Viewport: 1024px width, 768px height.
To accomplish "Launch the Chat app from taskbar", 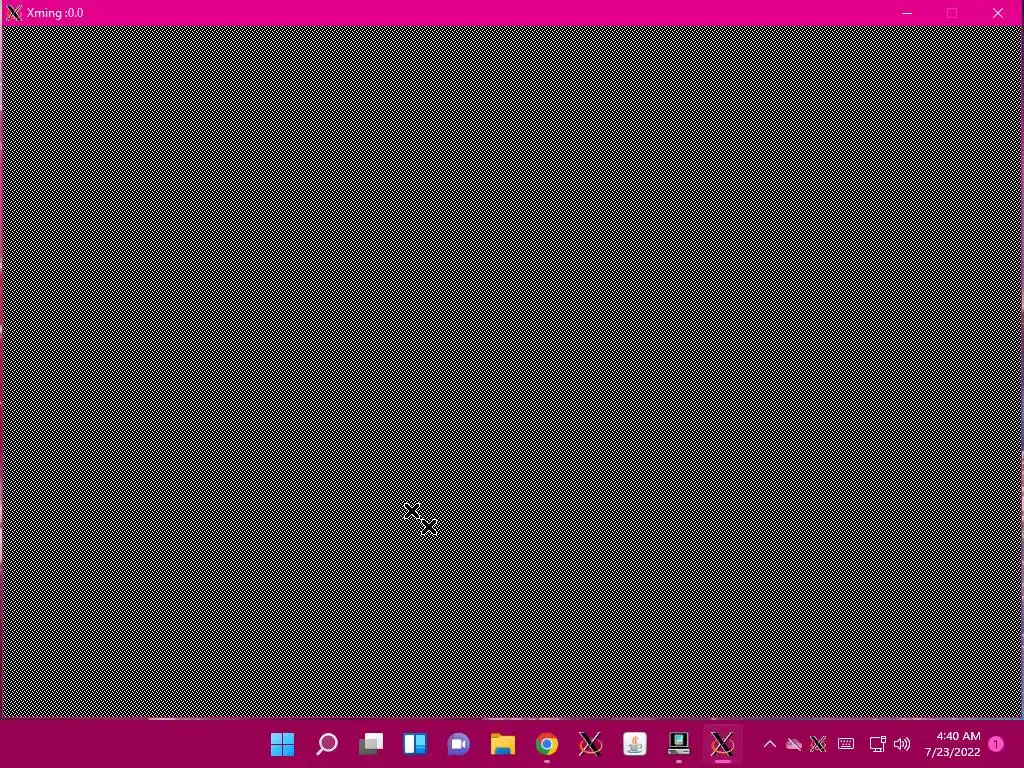I will pyautogui.click(x=458, y=744).
